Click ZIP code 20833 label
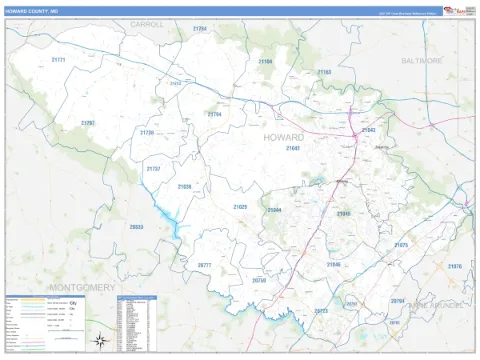This screenshot has width=480, height=360. tap(136, 227)
